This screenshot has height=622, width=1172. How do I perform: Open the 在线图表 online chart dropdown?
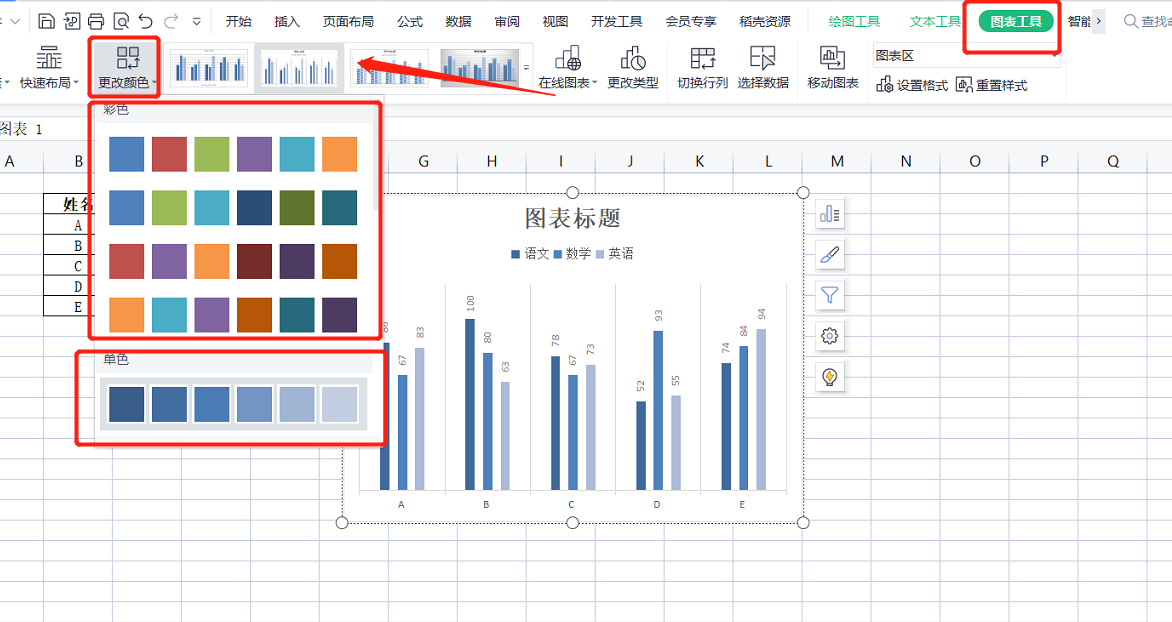click(567, 67)
